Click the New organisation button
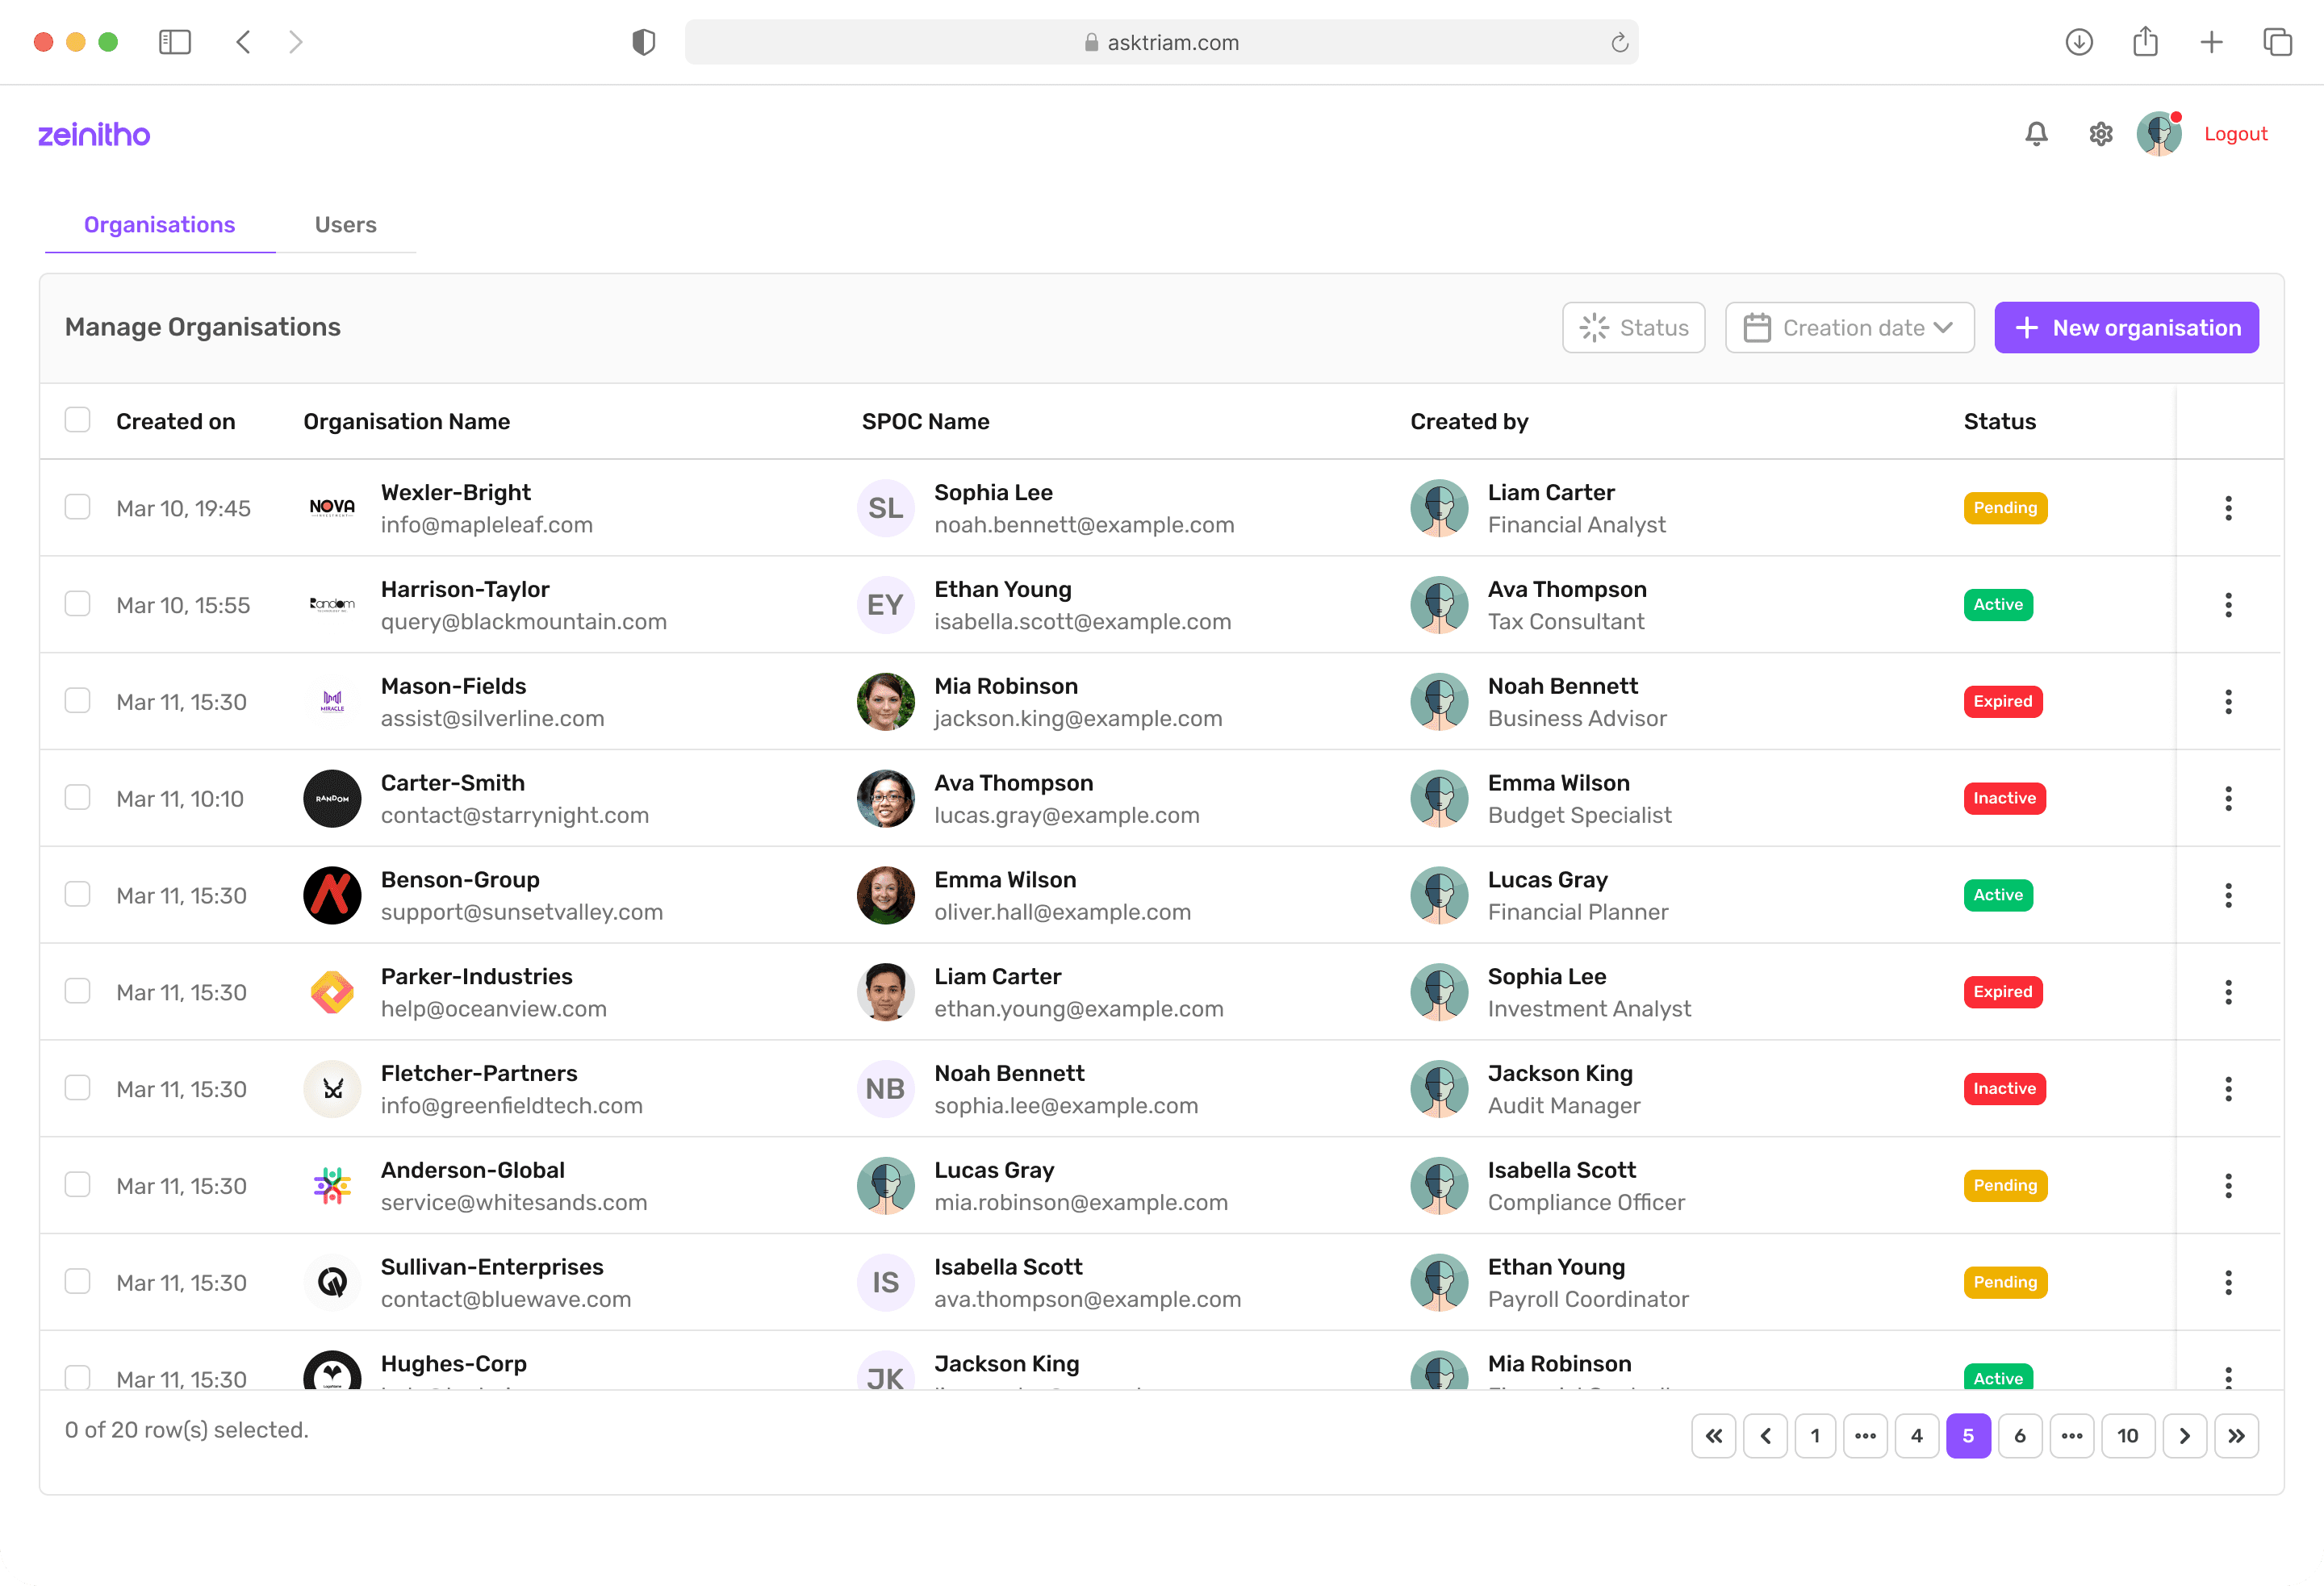The width and height of the screenshot is (2324, 1586). [x=2126, y=328]
